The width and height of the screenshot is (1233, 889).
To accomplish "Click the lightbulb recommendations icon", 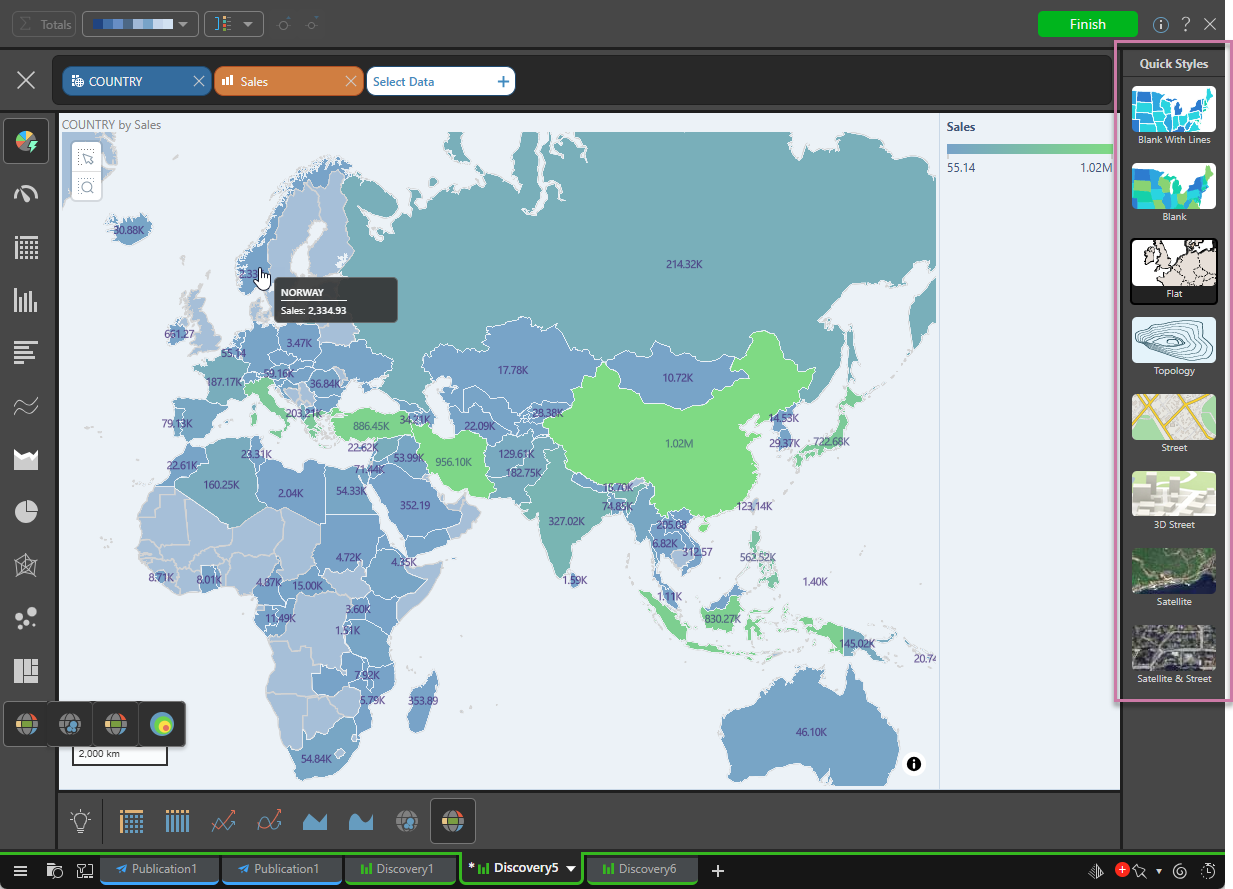I will pos(80,821).
